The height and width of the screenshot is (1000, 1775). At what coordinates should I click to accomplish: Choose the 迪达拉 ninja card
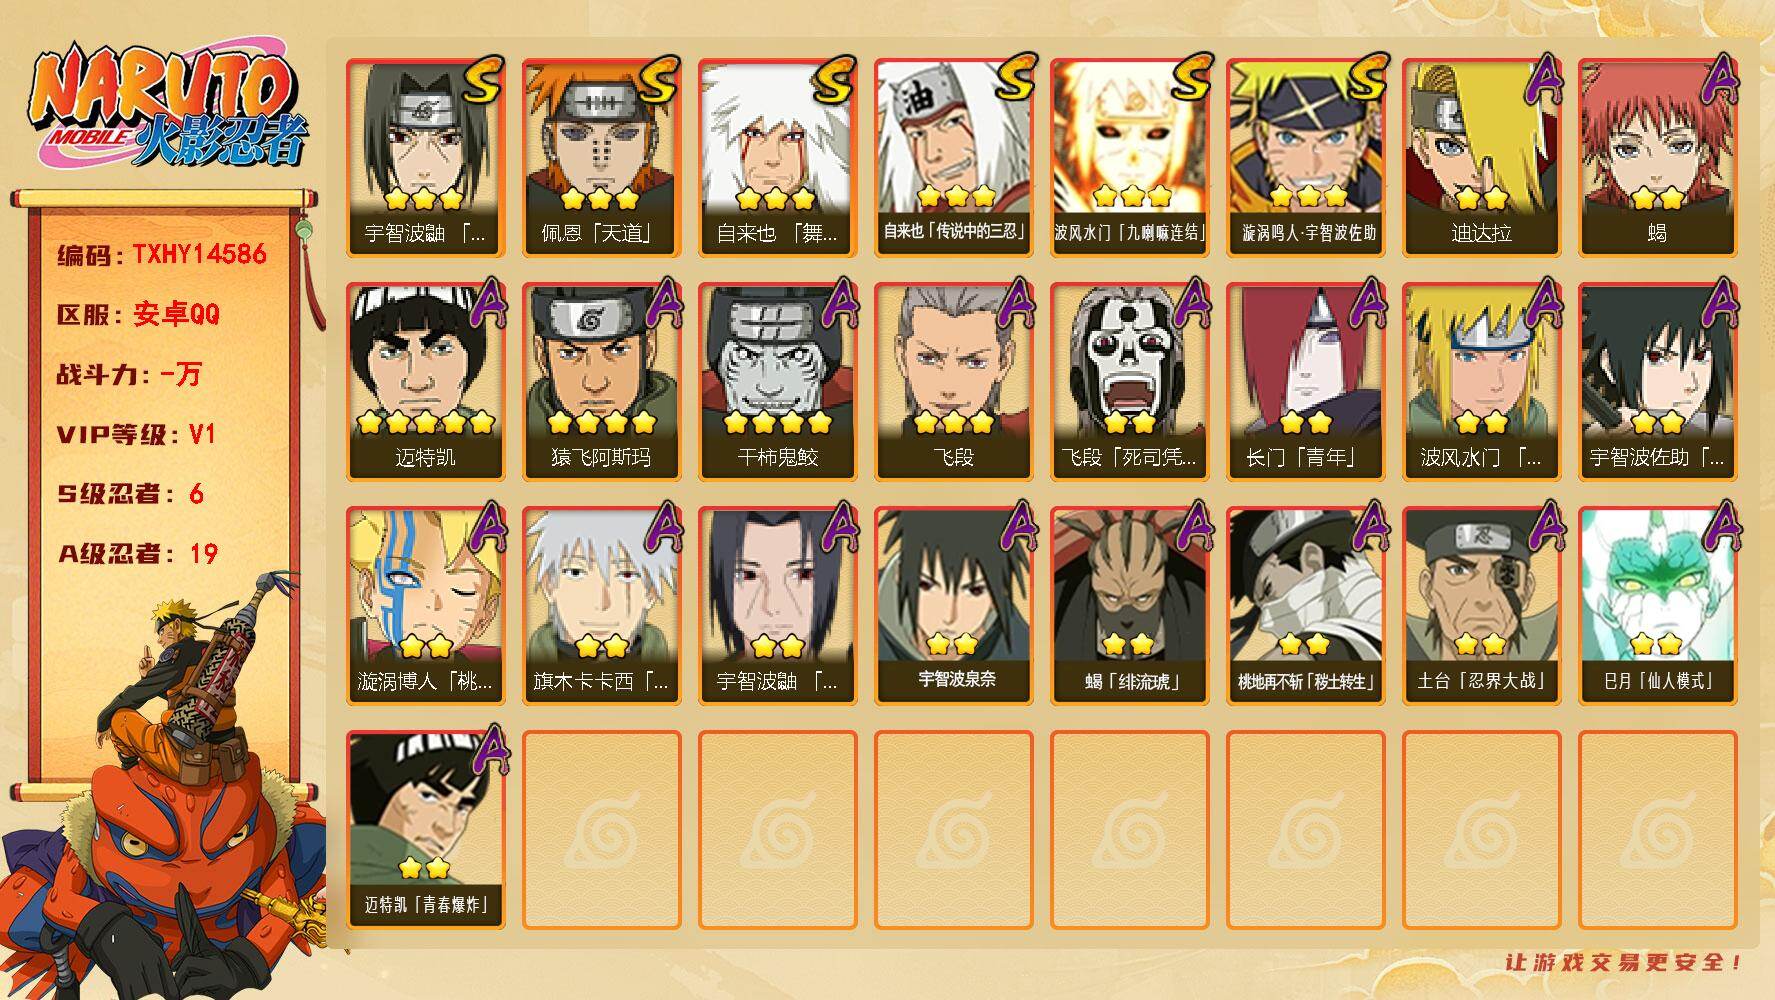coord(1481,158)
